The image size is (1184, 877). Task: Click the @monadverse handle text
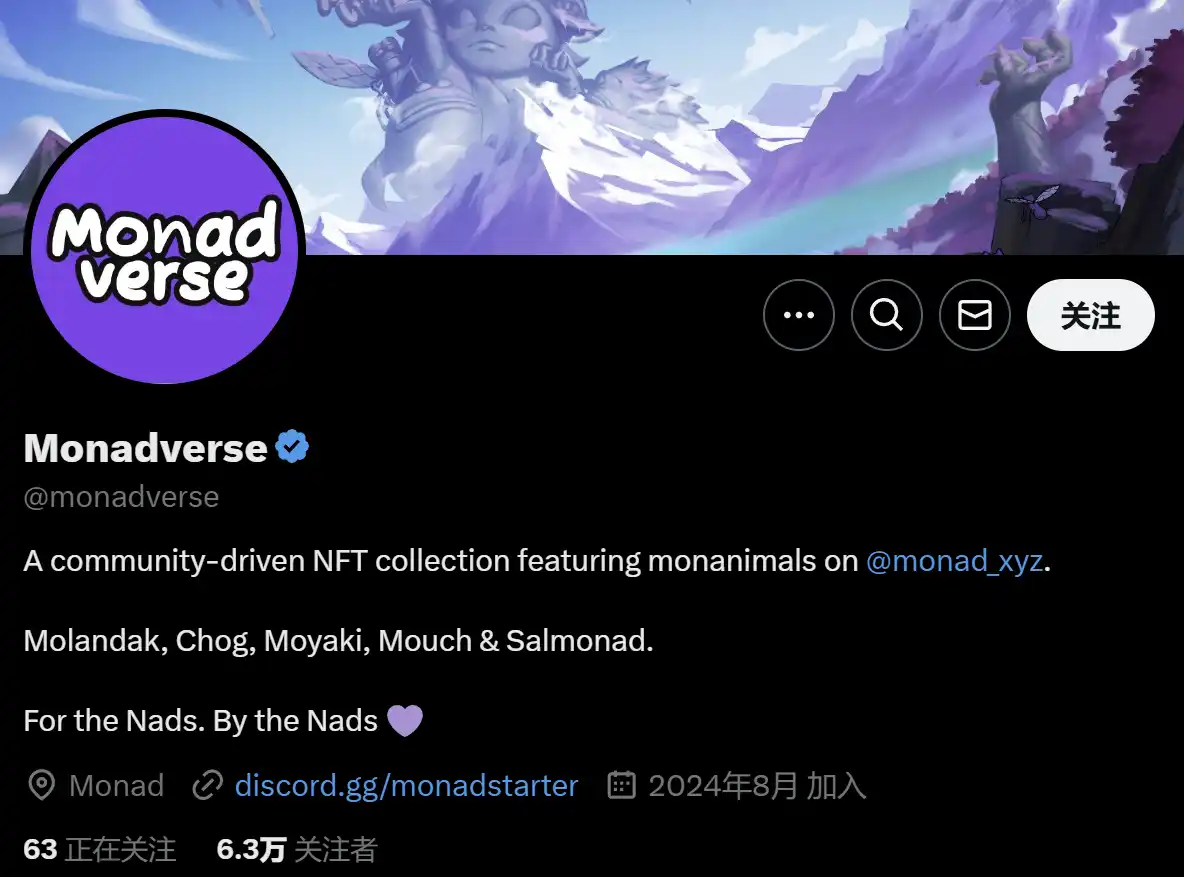coord(122,497)
